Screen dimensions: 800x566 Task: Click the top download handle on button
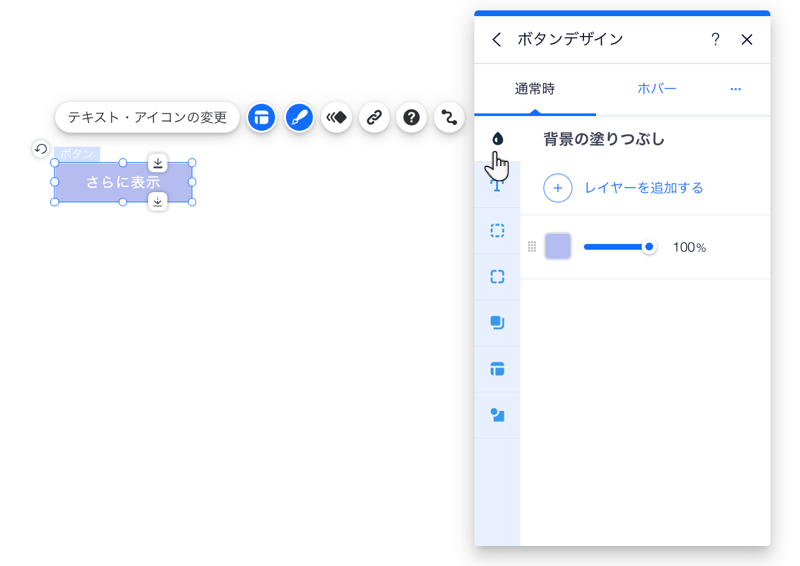point(158,163)
